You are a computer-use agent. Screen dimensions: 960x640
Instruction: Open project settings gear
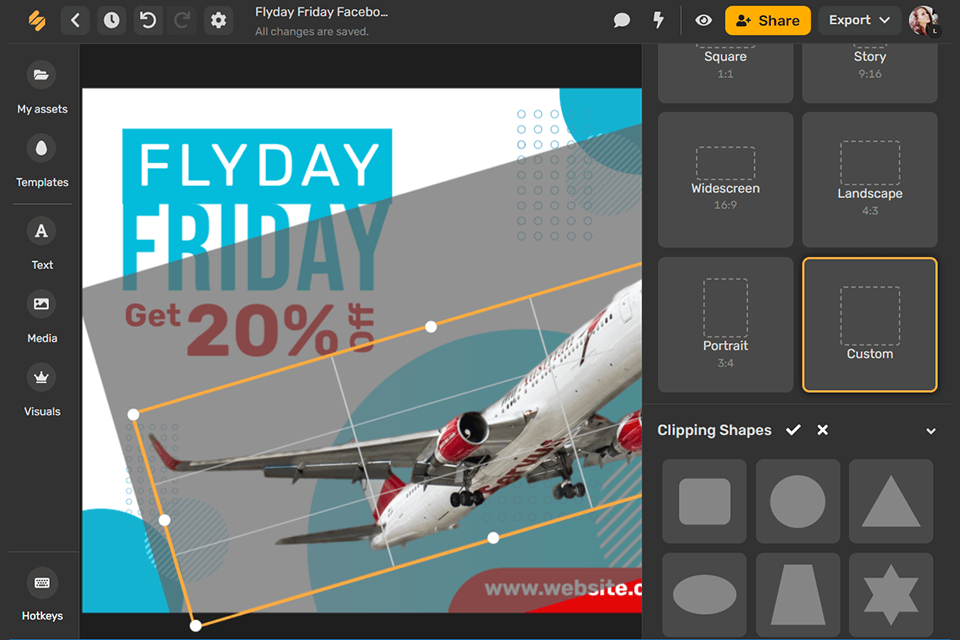(x=218, y=21)
